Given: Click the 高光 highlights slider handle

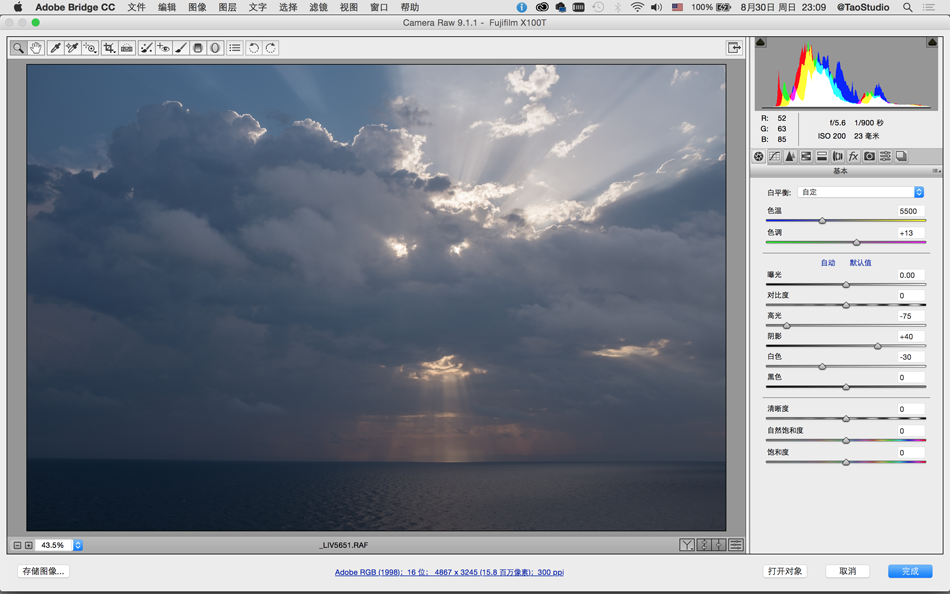Looking at the screenshot, I should pos(786,325).
